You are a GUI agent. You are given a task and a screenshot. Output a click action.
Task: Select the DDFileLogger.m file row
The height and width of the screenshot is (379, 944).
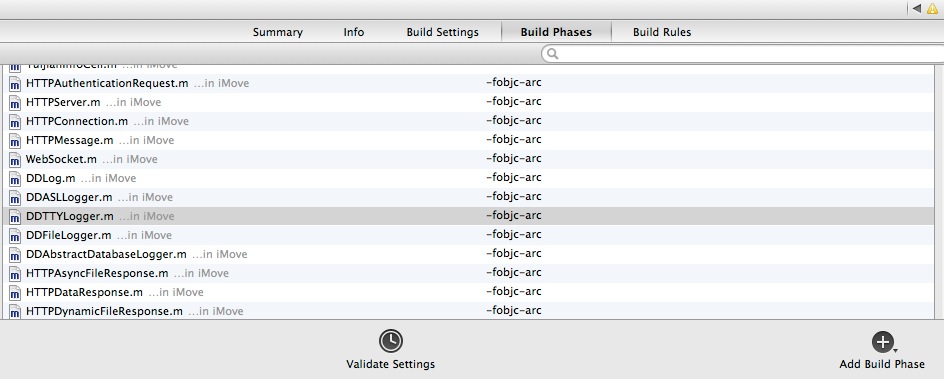click(468, 235)
